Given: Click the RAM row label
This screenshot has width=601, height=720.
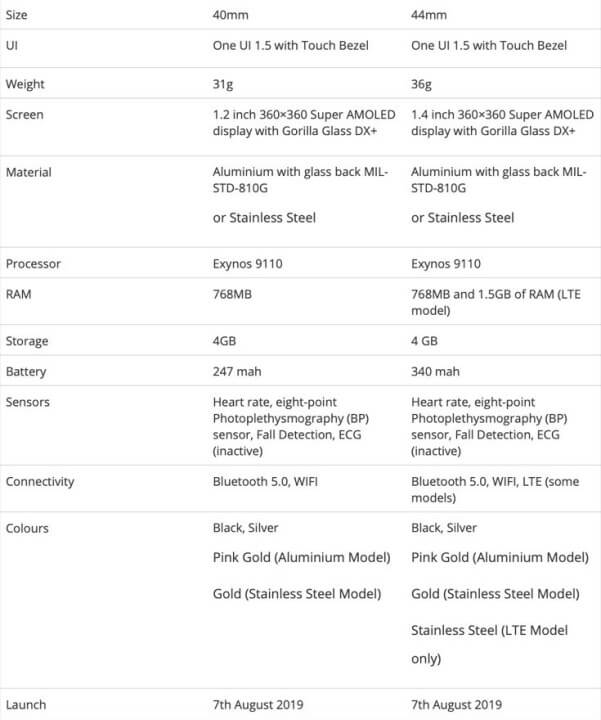Looking at the screenshot, I should click(x=19, y=295).
